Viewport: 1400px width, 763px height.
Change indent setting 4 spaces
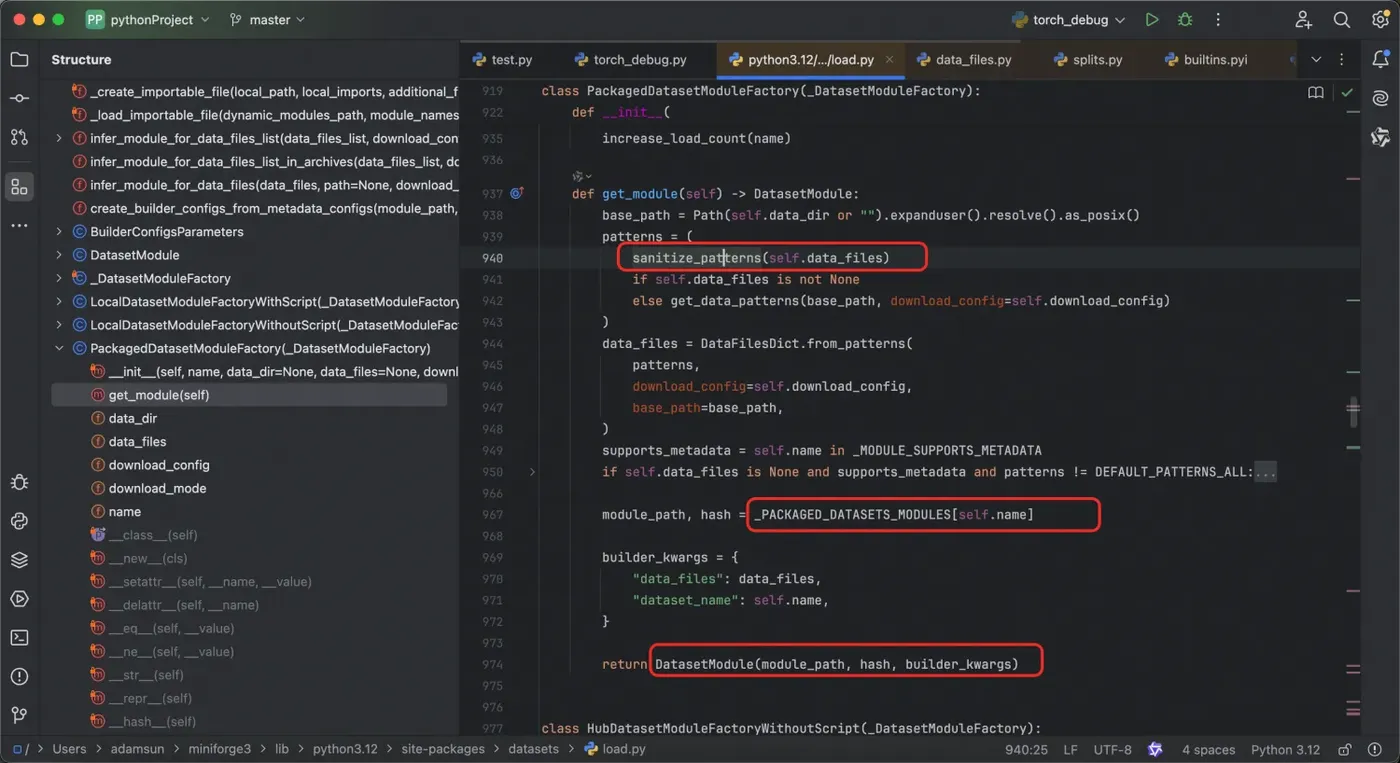click(1208, 749)
